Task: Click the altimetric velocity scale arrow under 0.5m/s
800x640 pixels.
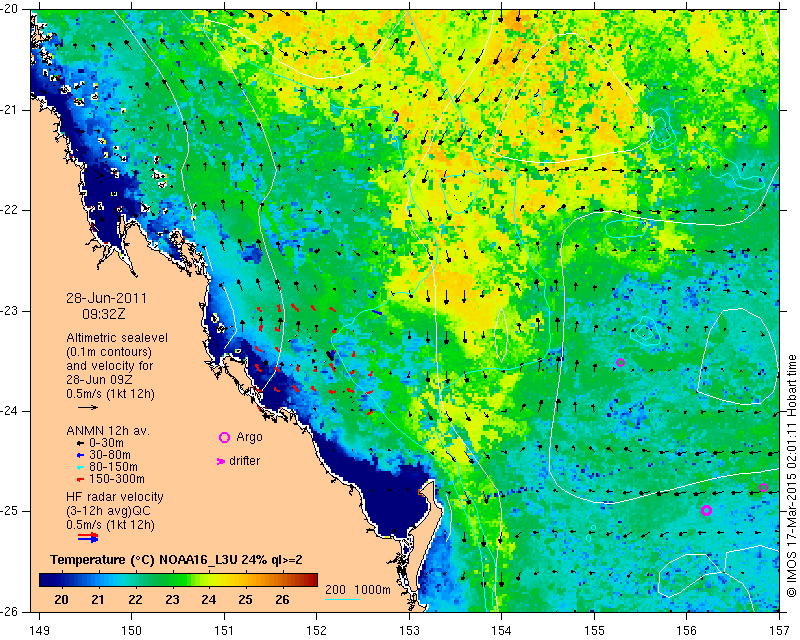Action: pos(88,407)
